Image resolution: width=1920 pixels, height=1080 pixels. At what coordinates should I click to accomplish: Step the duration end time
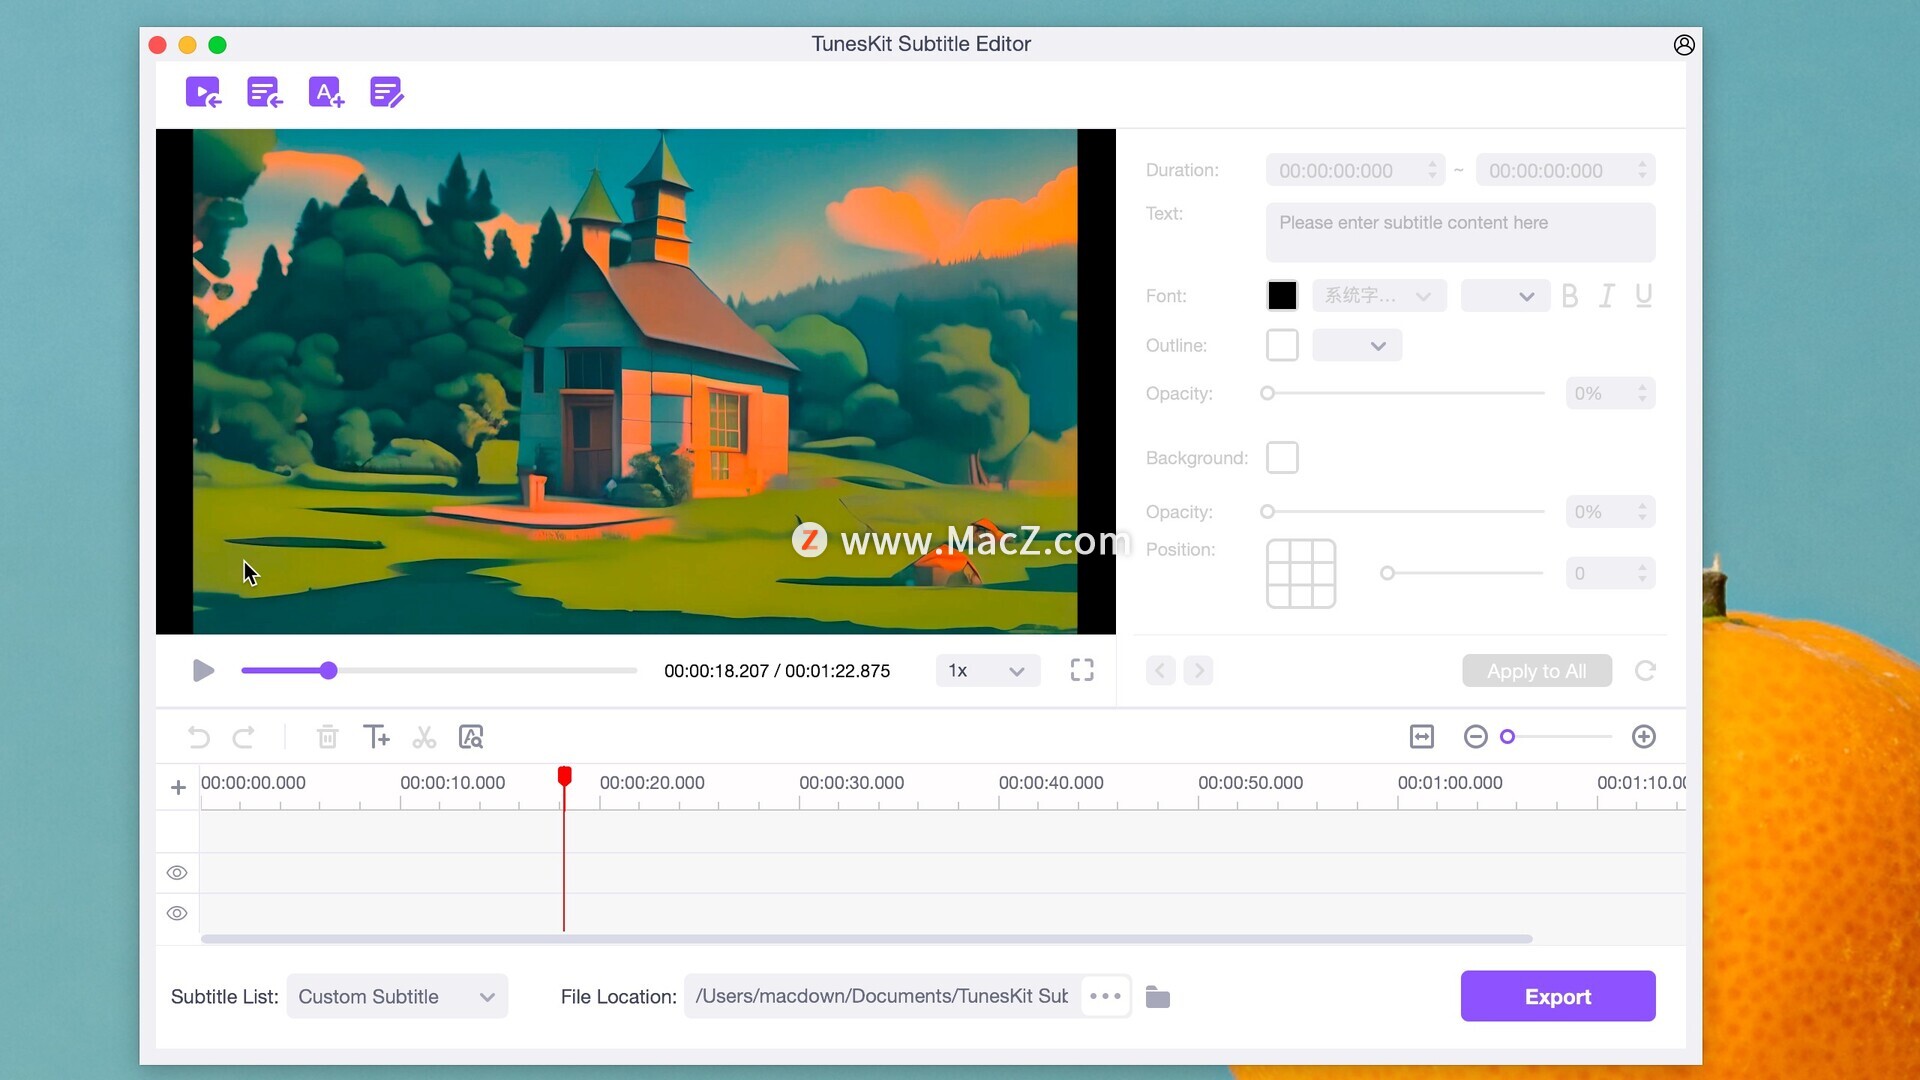1641,170
